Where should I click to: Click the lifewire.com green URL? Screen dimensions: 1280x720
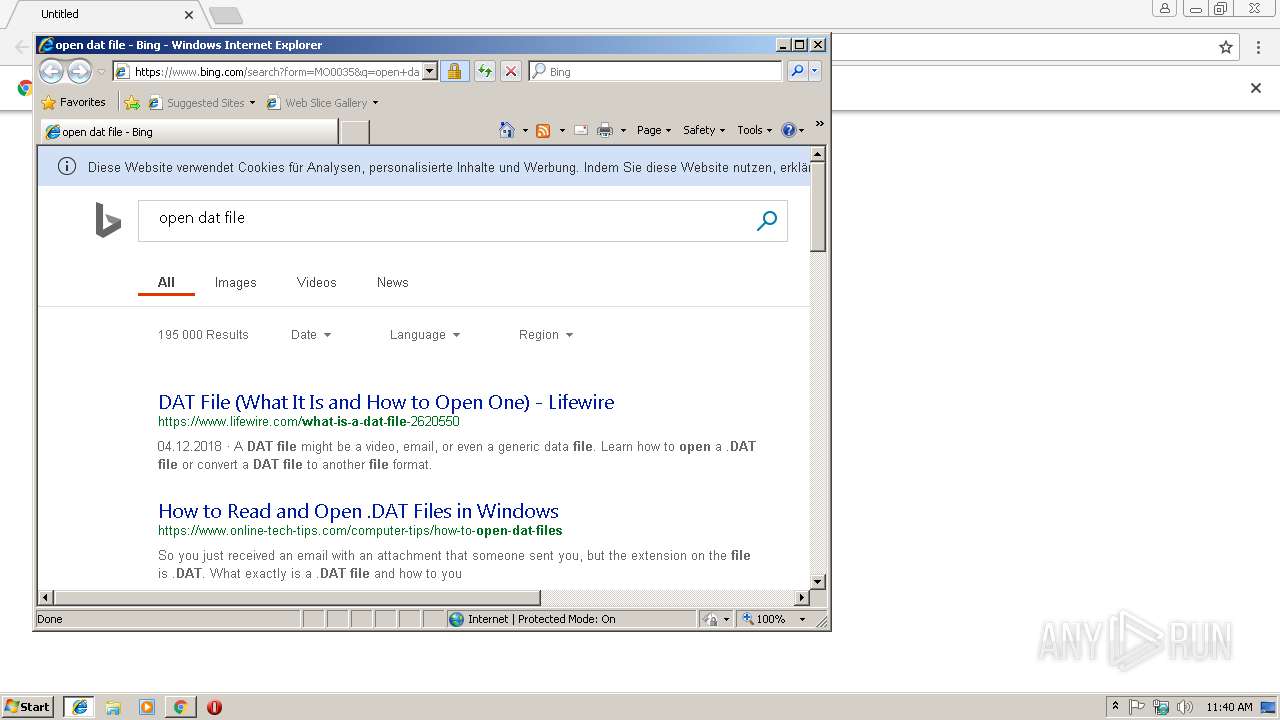coord(309,422)
